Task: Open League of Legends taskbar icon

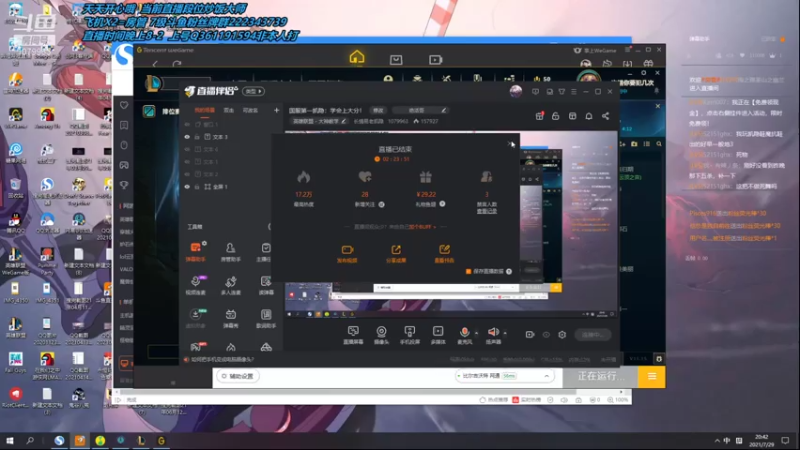Action: [141, 440]
